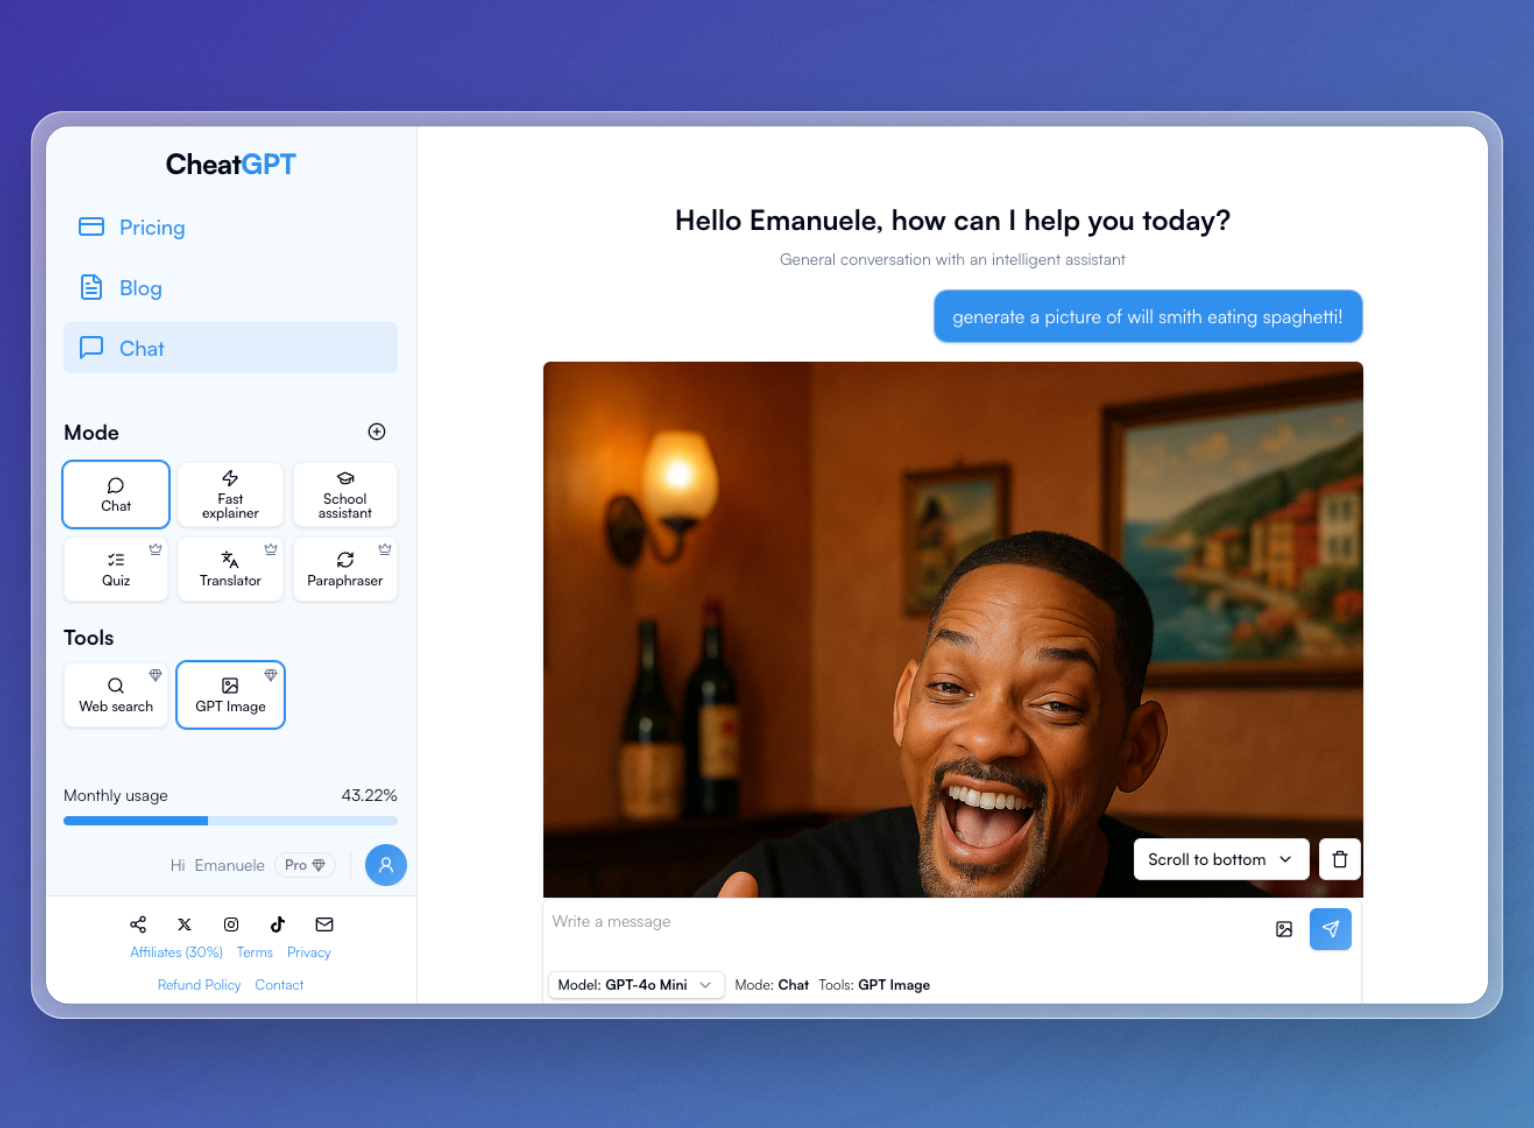This screenshot has width=1534, height=1128.
Task: Add a new mode with plus icon
Action: pos(377,432)
